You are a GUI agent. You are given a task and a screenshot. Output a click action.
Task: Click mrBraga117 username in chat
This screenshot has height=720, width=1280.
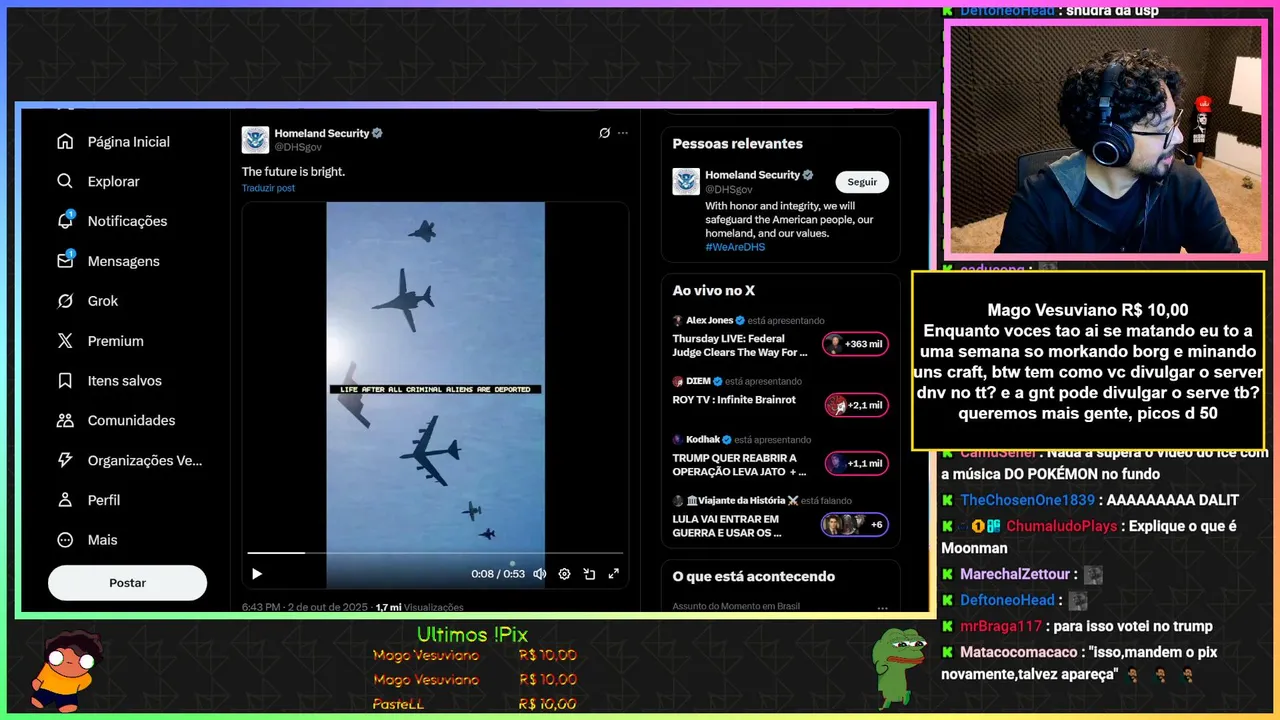pyautogui.click(x=1002, y=626)
